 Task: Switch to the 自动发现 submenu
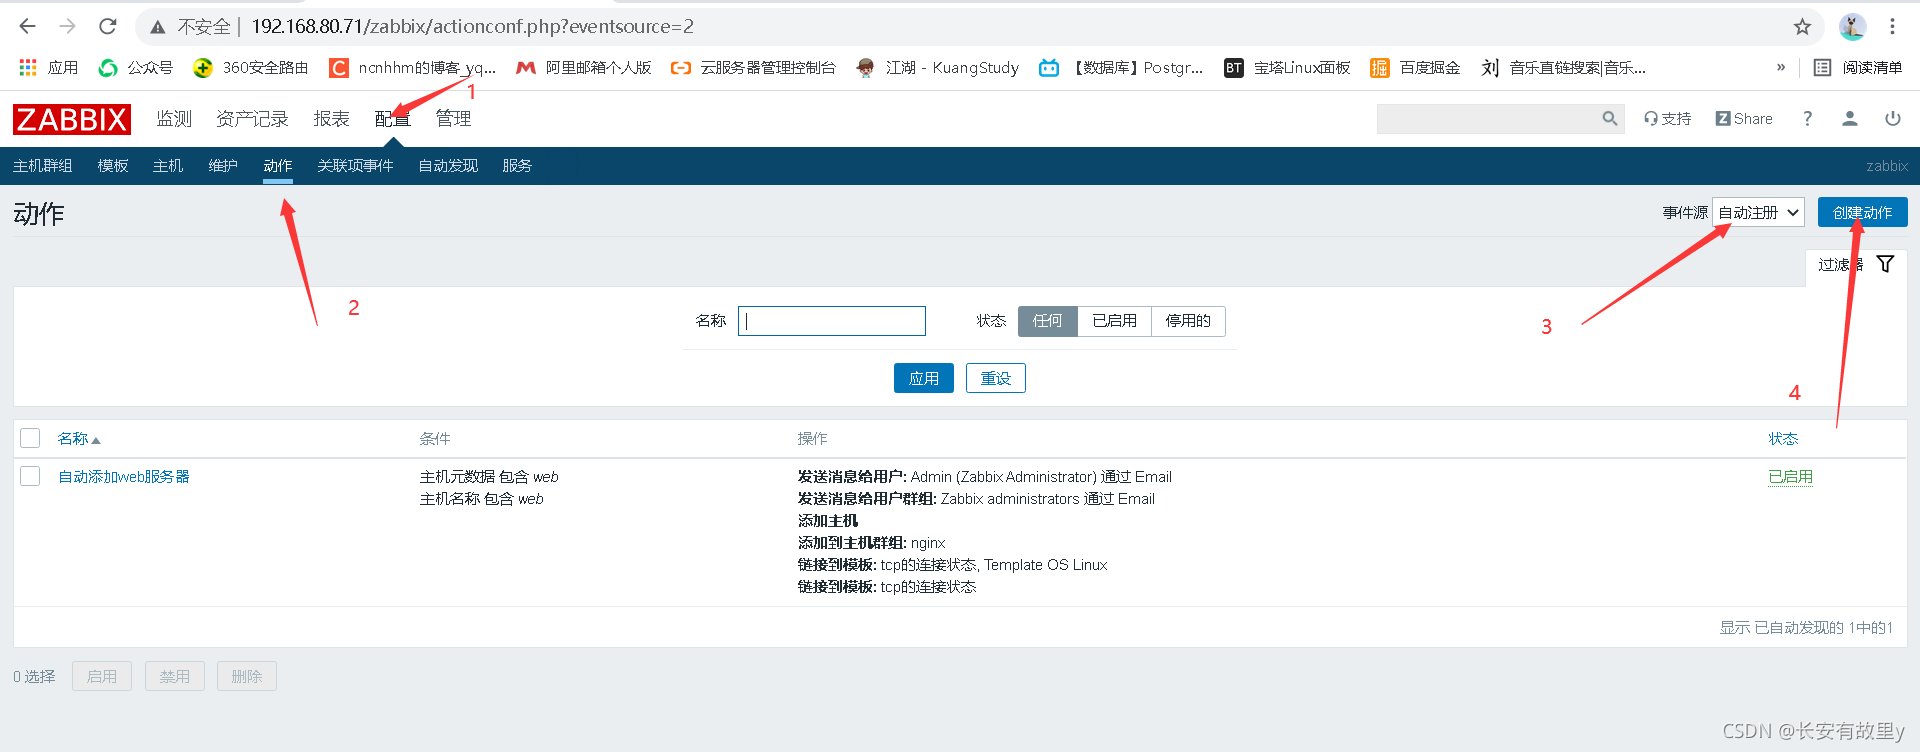448,165
